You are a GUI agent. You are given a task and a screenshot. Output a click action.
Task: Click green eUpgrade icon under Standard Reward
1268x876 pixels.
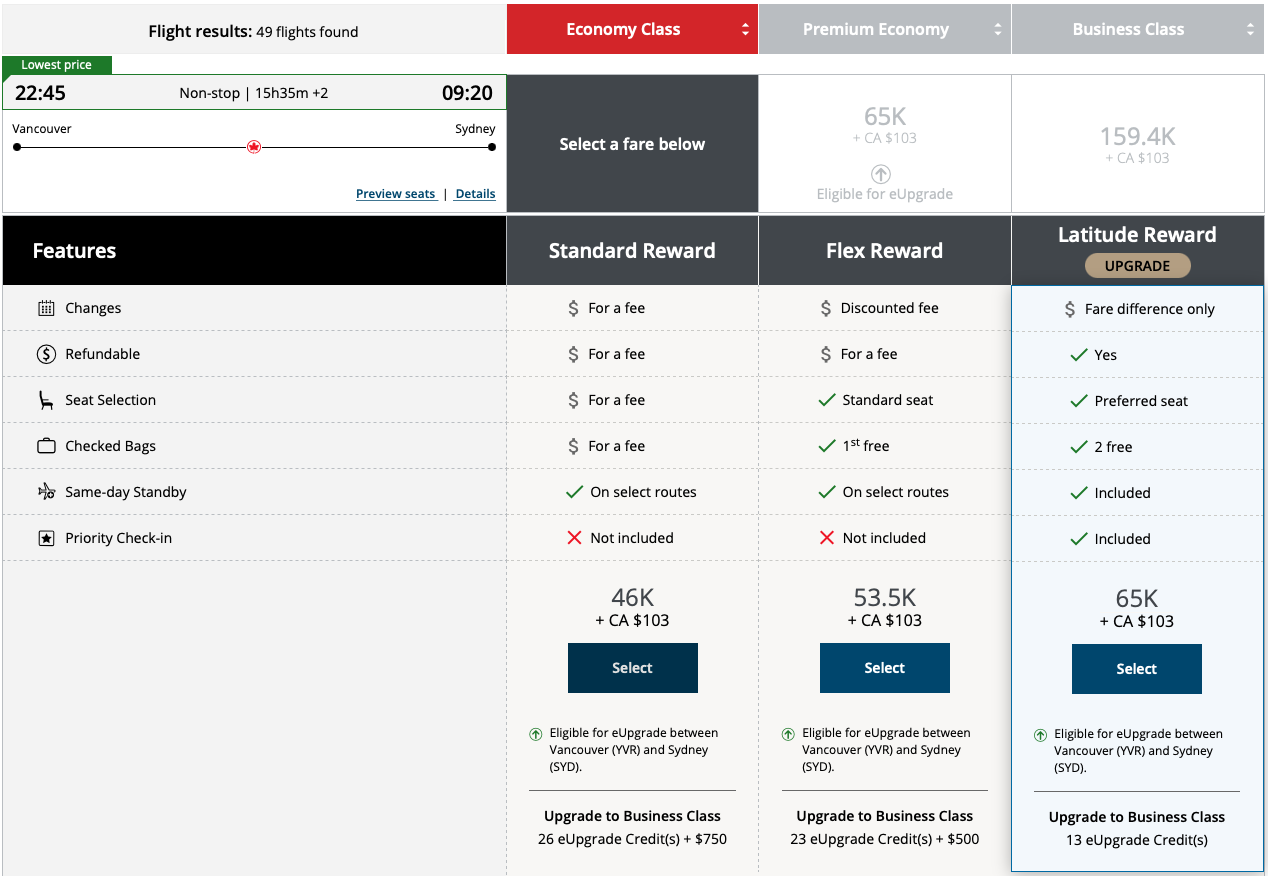[x=536, y=734]
